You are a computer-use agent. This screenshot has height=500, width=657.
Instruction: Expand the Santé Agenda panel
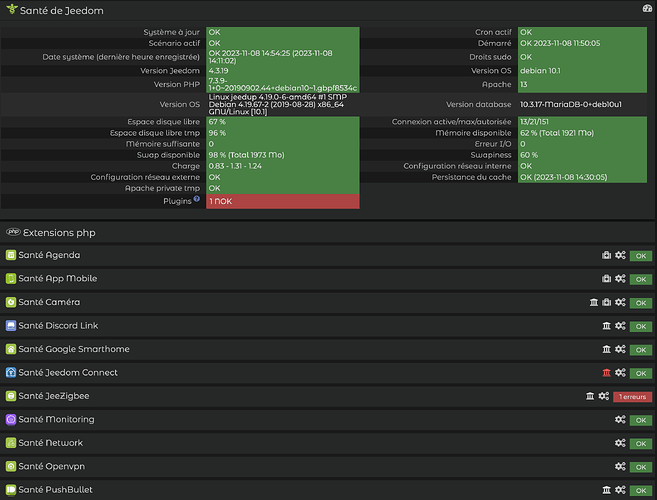[49, 255]
